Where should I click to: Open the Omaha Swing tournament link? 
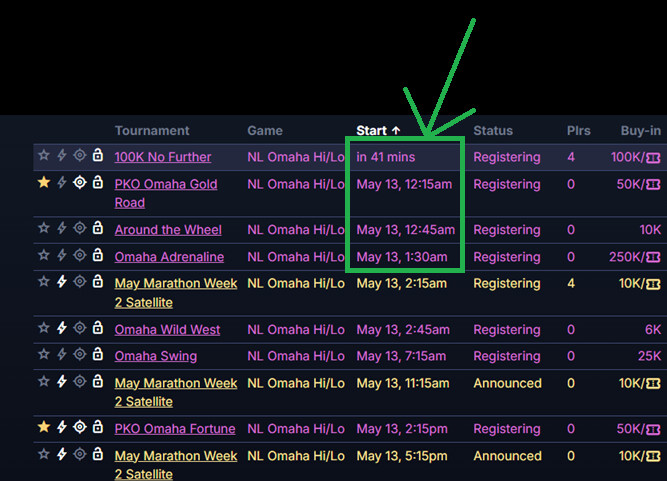point(156,356)
